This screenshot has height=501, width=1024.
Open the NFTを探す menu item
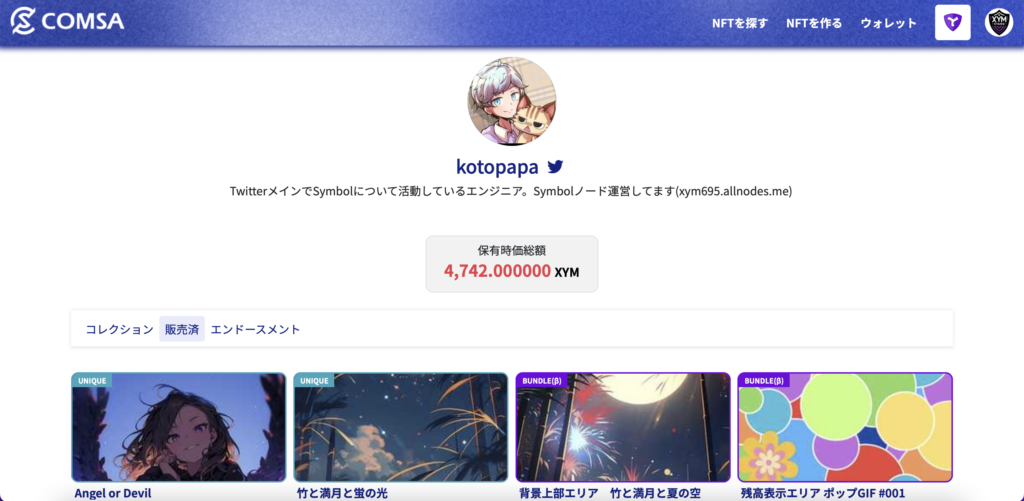click(x=740, y=24)
